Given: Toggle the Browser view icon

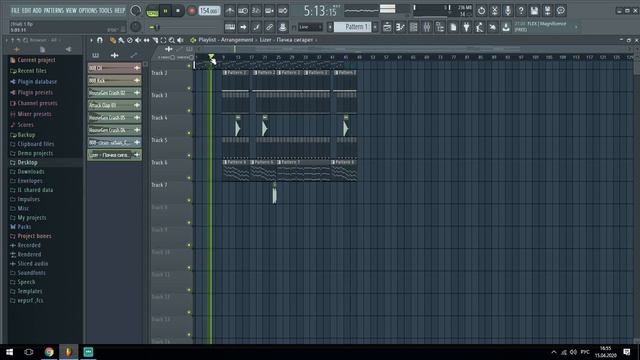Looking at the screenshot, I should click(x=440, y=27).
